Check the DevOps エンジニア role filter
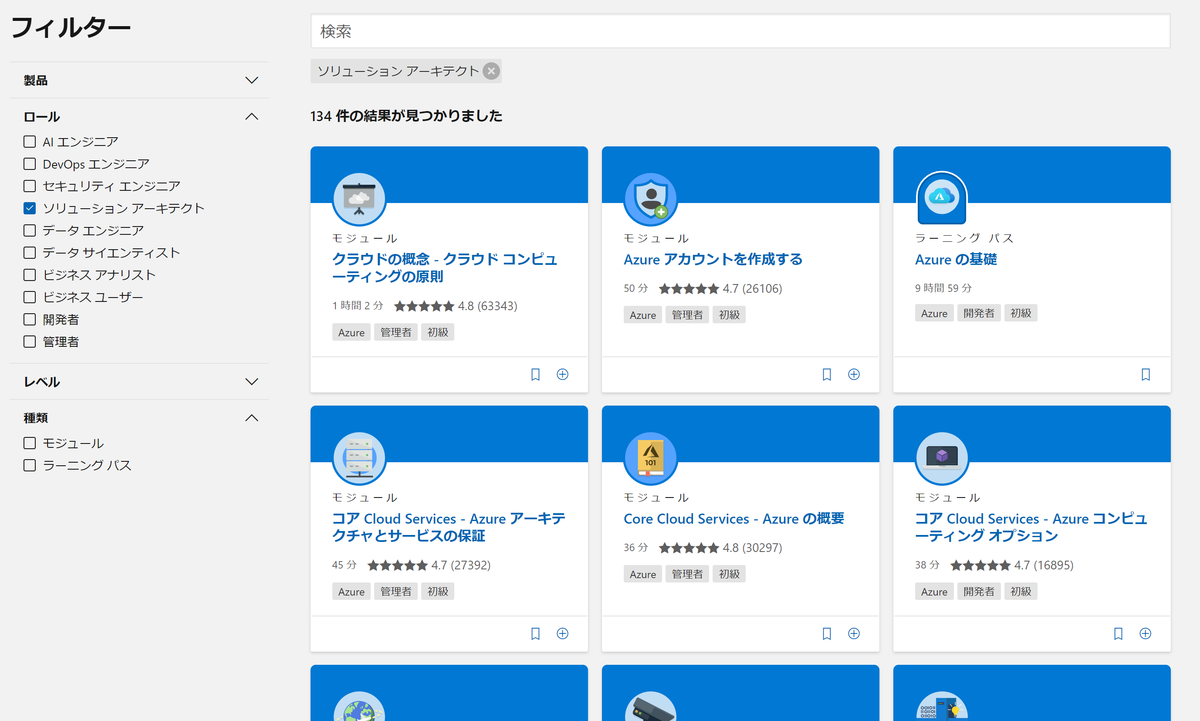 30,164
